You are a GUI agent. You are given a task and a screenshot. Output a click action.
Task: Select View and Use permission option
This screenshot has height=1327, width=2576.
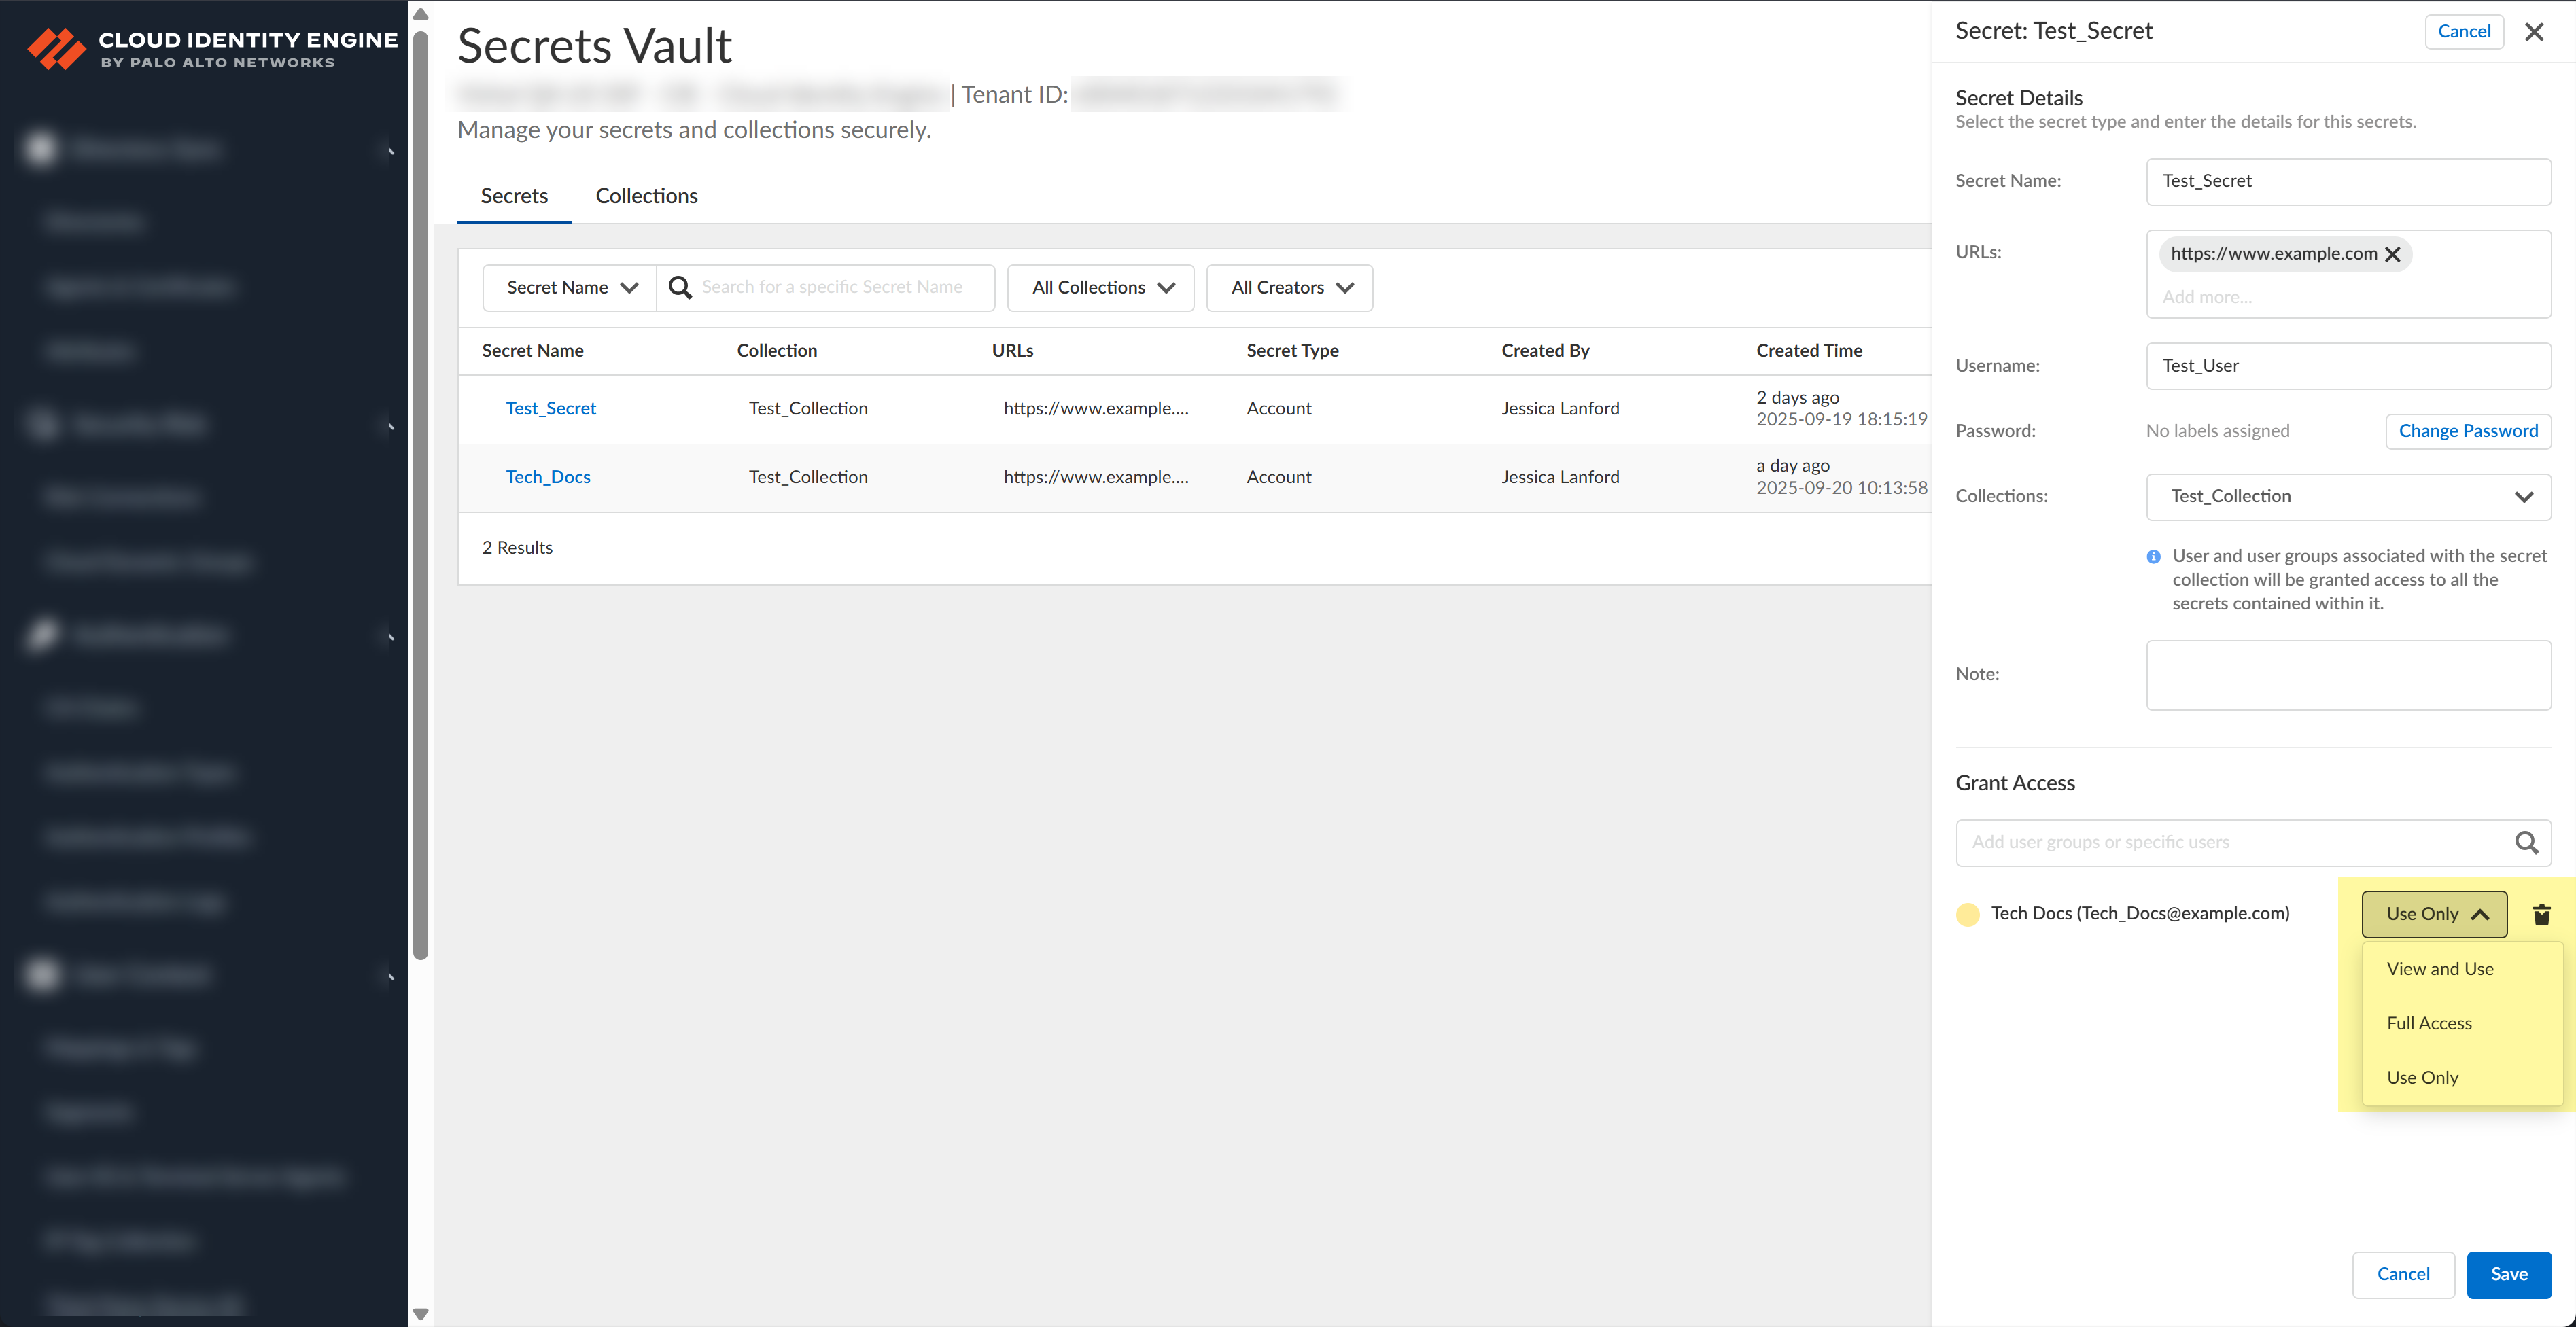pyautogui.click(x=2439, y=969)
